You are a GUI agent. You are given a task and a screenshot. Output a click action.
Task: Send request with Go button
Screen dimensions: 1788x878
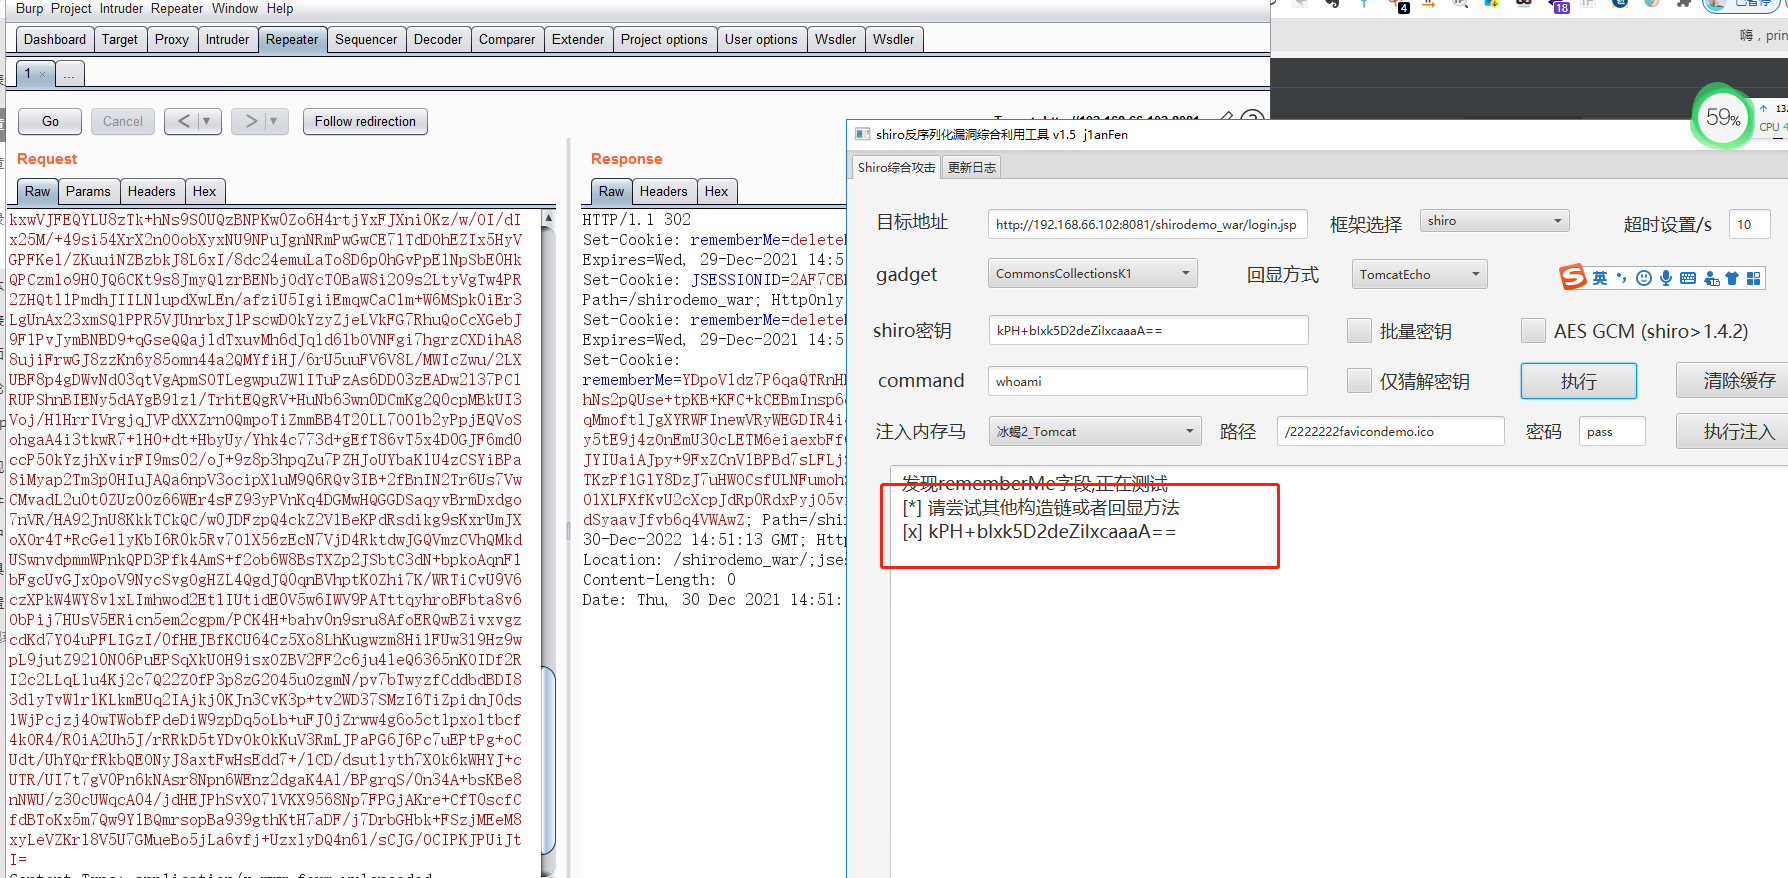point(50,121)
